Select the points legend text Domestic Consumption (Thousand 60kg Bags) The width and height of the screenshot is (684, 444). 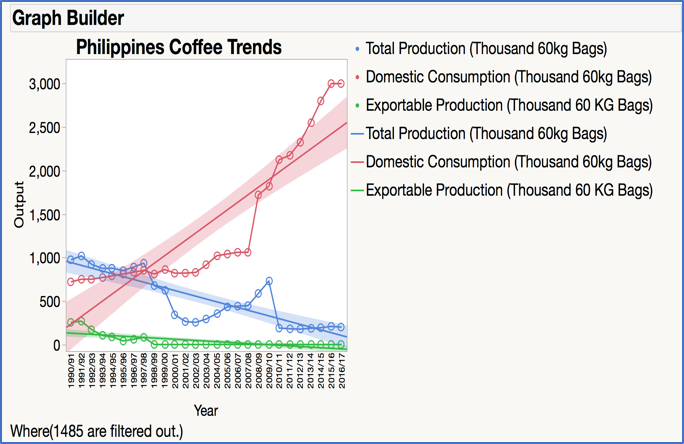(509, 77)
